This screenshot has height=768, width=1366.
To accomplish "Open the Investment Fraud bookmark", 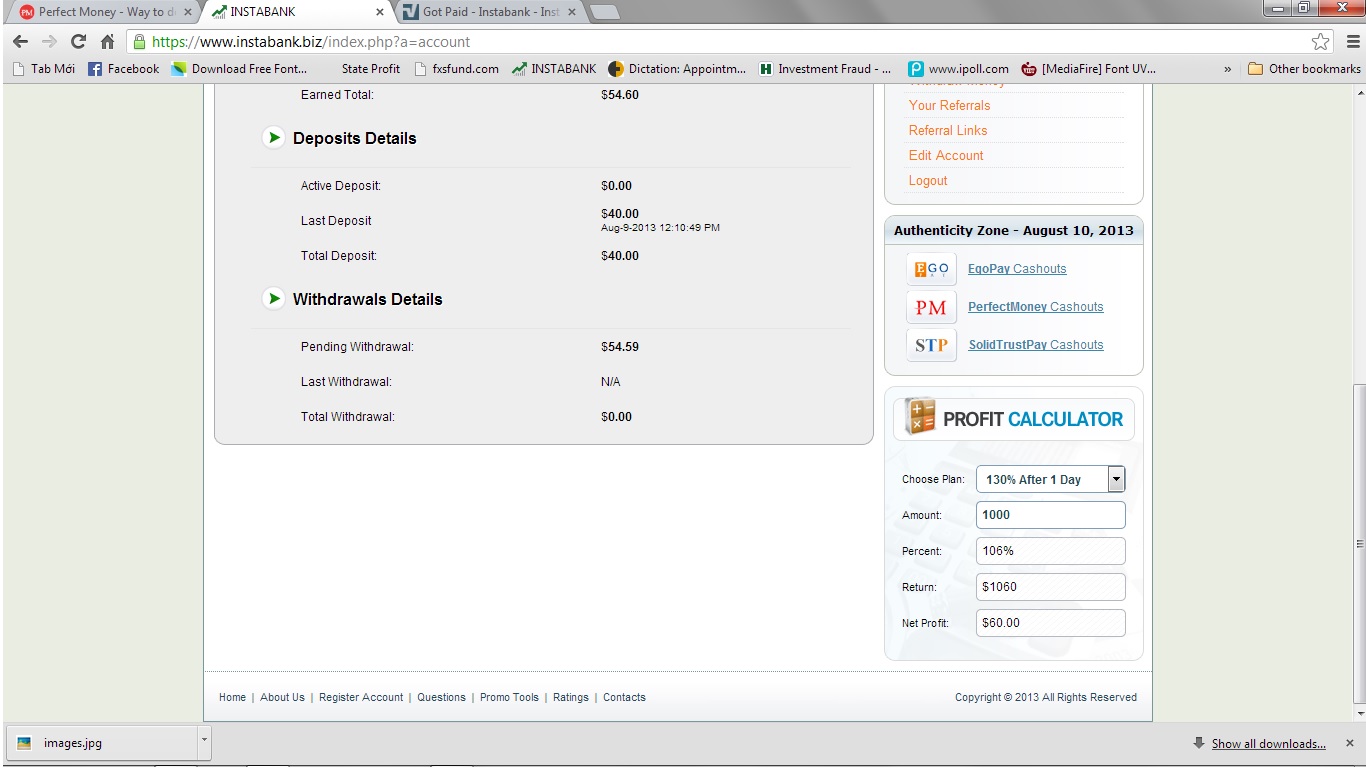I will 825,69.
